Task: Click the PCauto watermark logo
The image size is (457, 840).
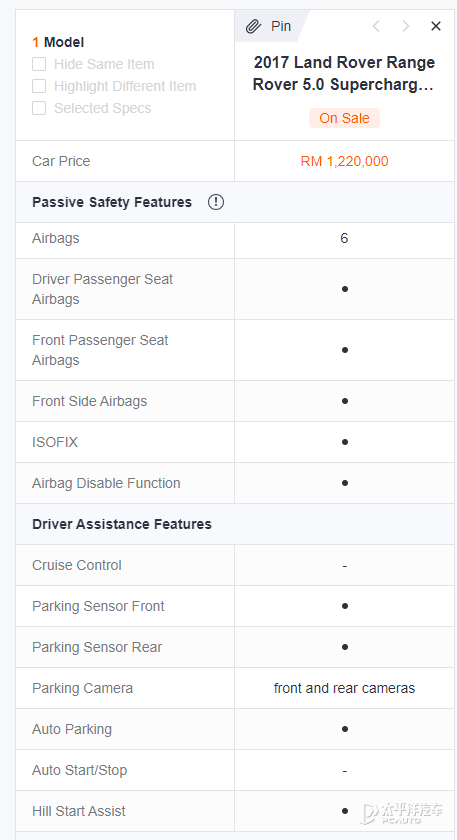Action: tap(402, 813)
